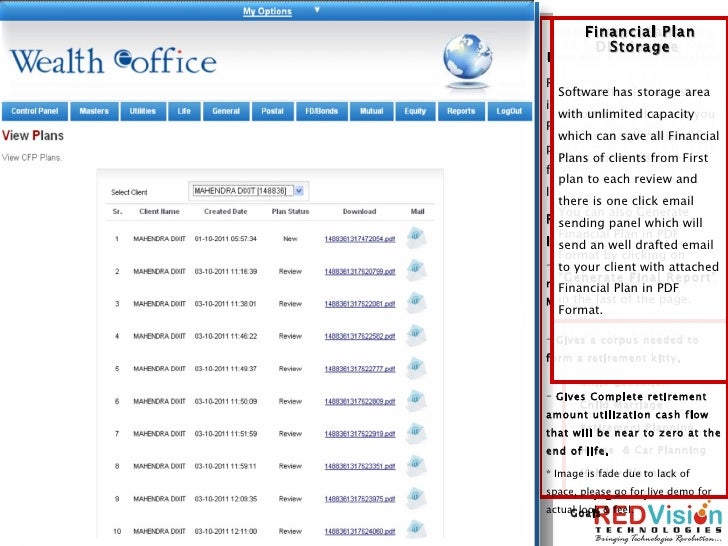Open the FD/Bonds menu

pos(322,111)
